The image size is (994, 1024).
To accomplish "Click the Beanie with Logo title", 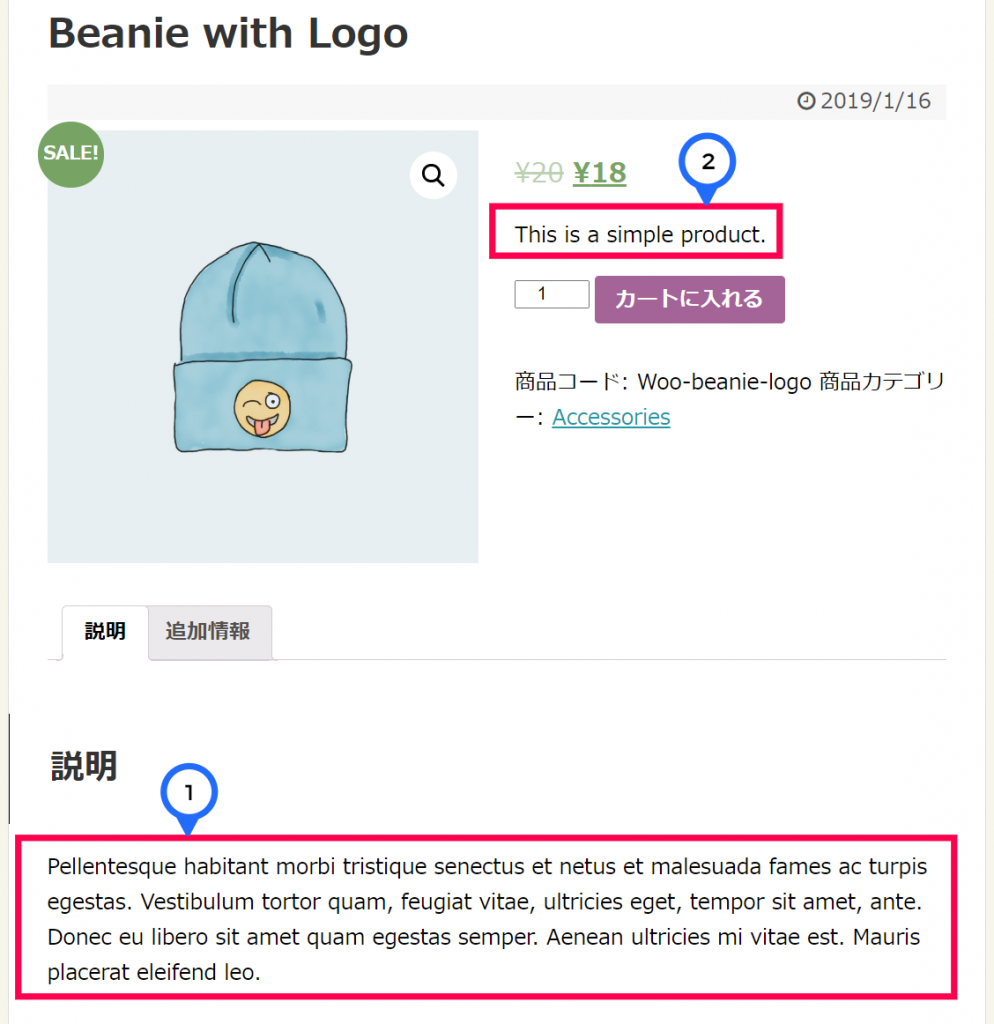I will [x=228, y=34].
